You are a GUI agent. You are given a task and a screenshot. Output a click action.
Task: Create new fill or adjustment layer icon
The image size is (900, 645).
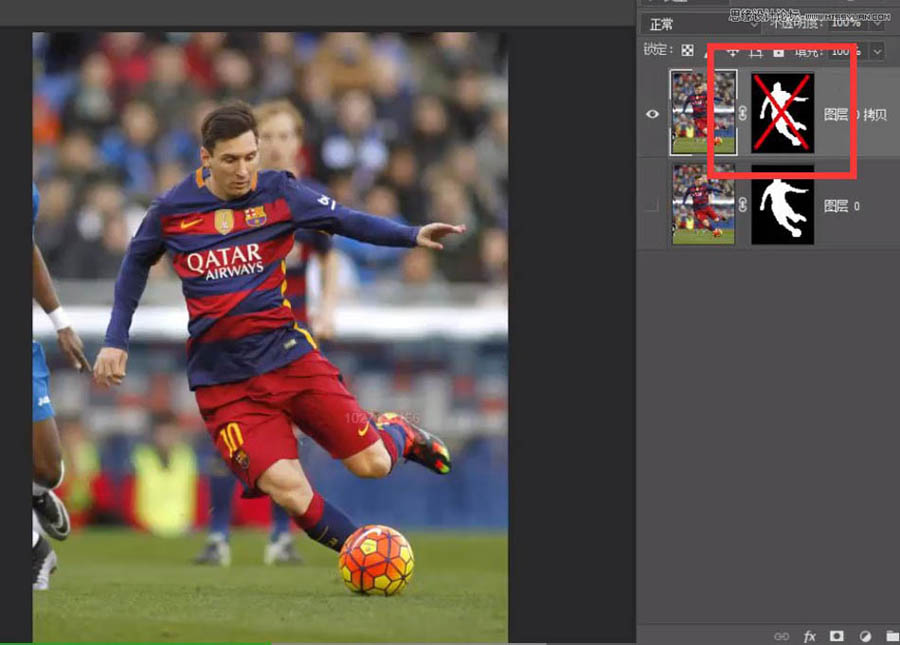[865, 636]
